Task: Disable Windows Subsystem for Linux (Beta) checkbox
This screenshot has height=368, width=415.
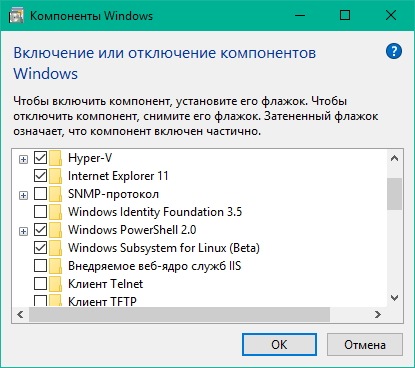Action: tap(40, 248)
